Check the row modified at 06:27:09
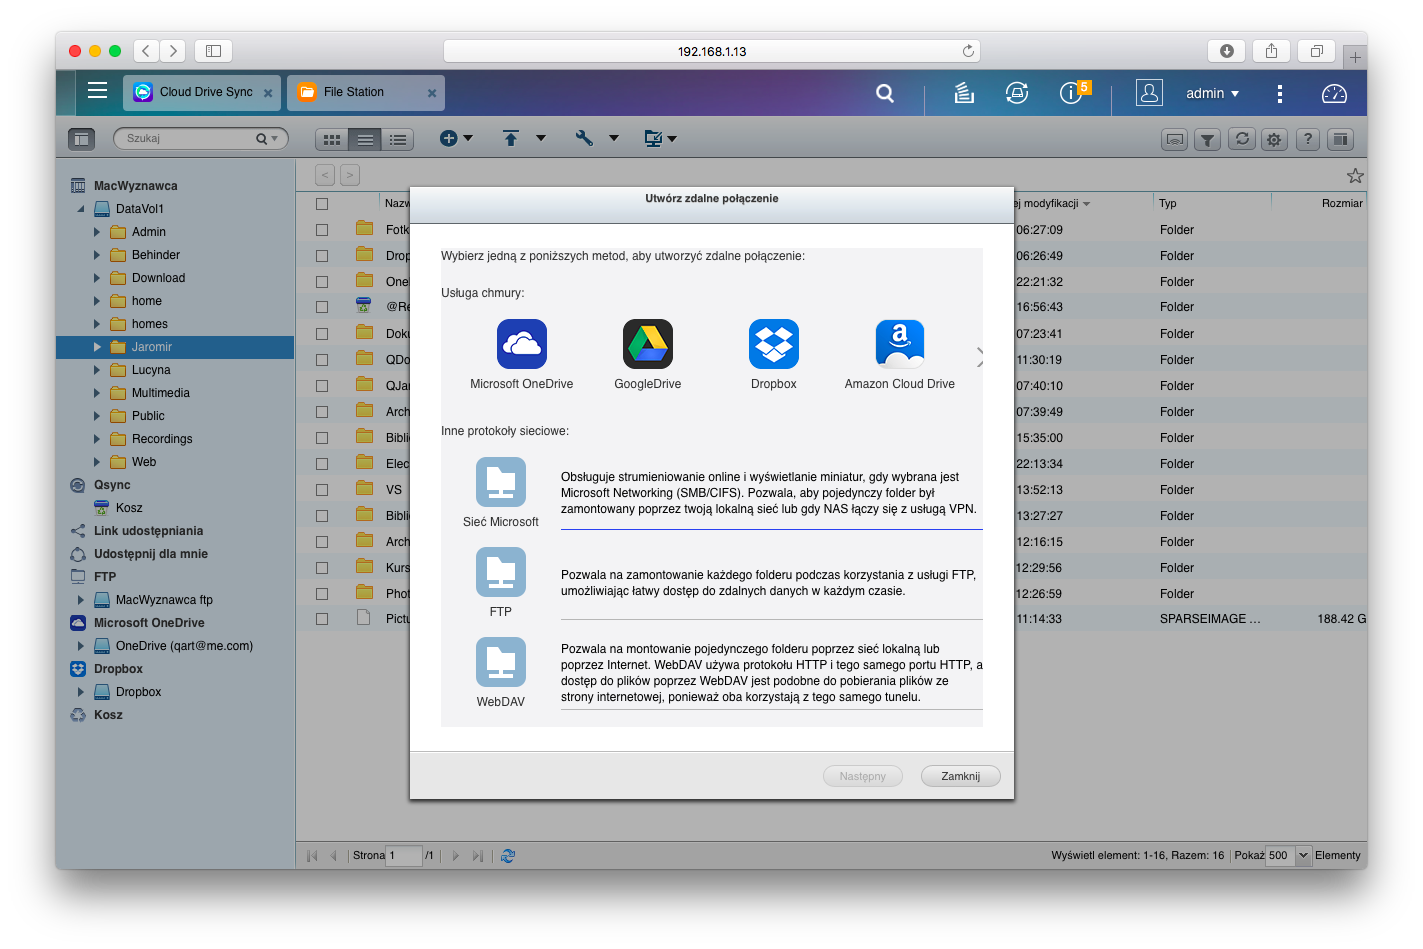The height and width of the screenshot is (949, 1423). pyautogui.click(x=322, y=230)
